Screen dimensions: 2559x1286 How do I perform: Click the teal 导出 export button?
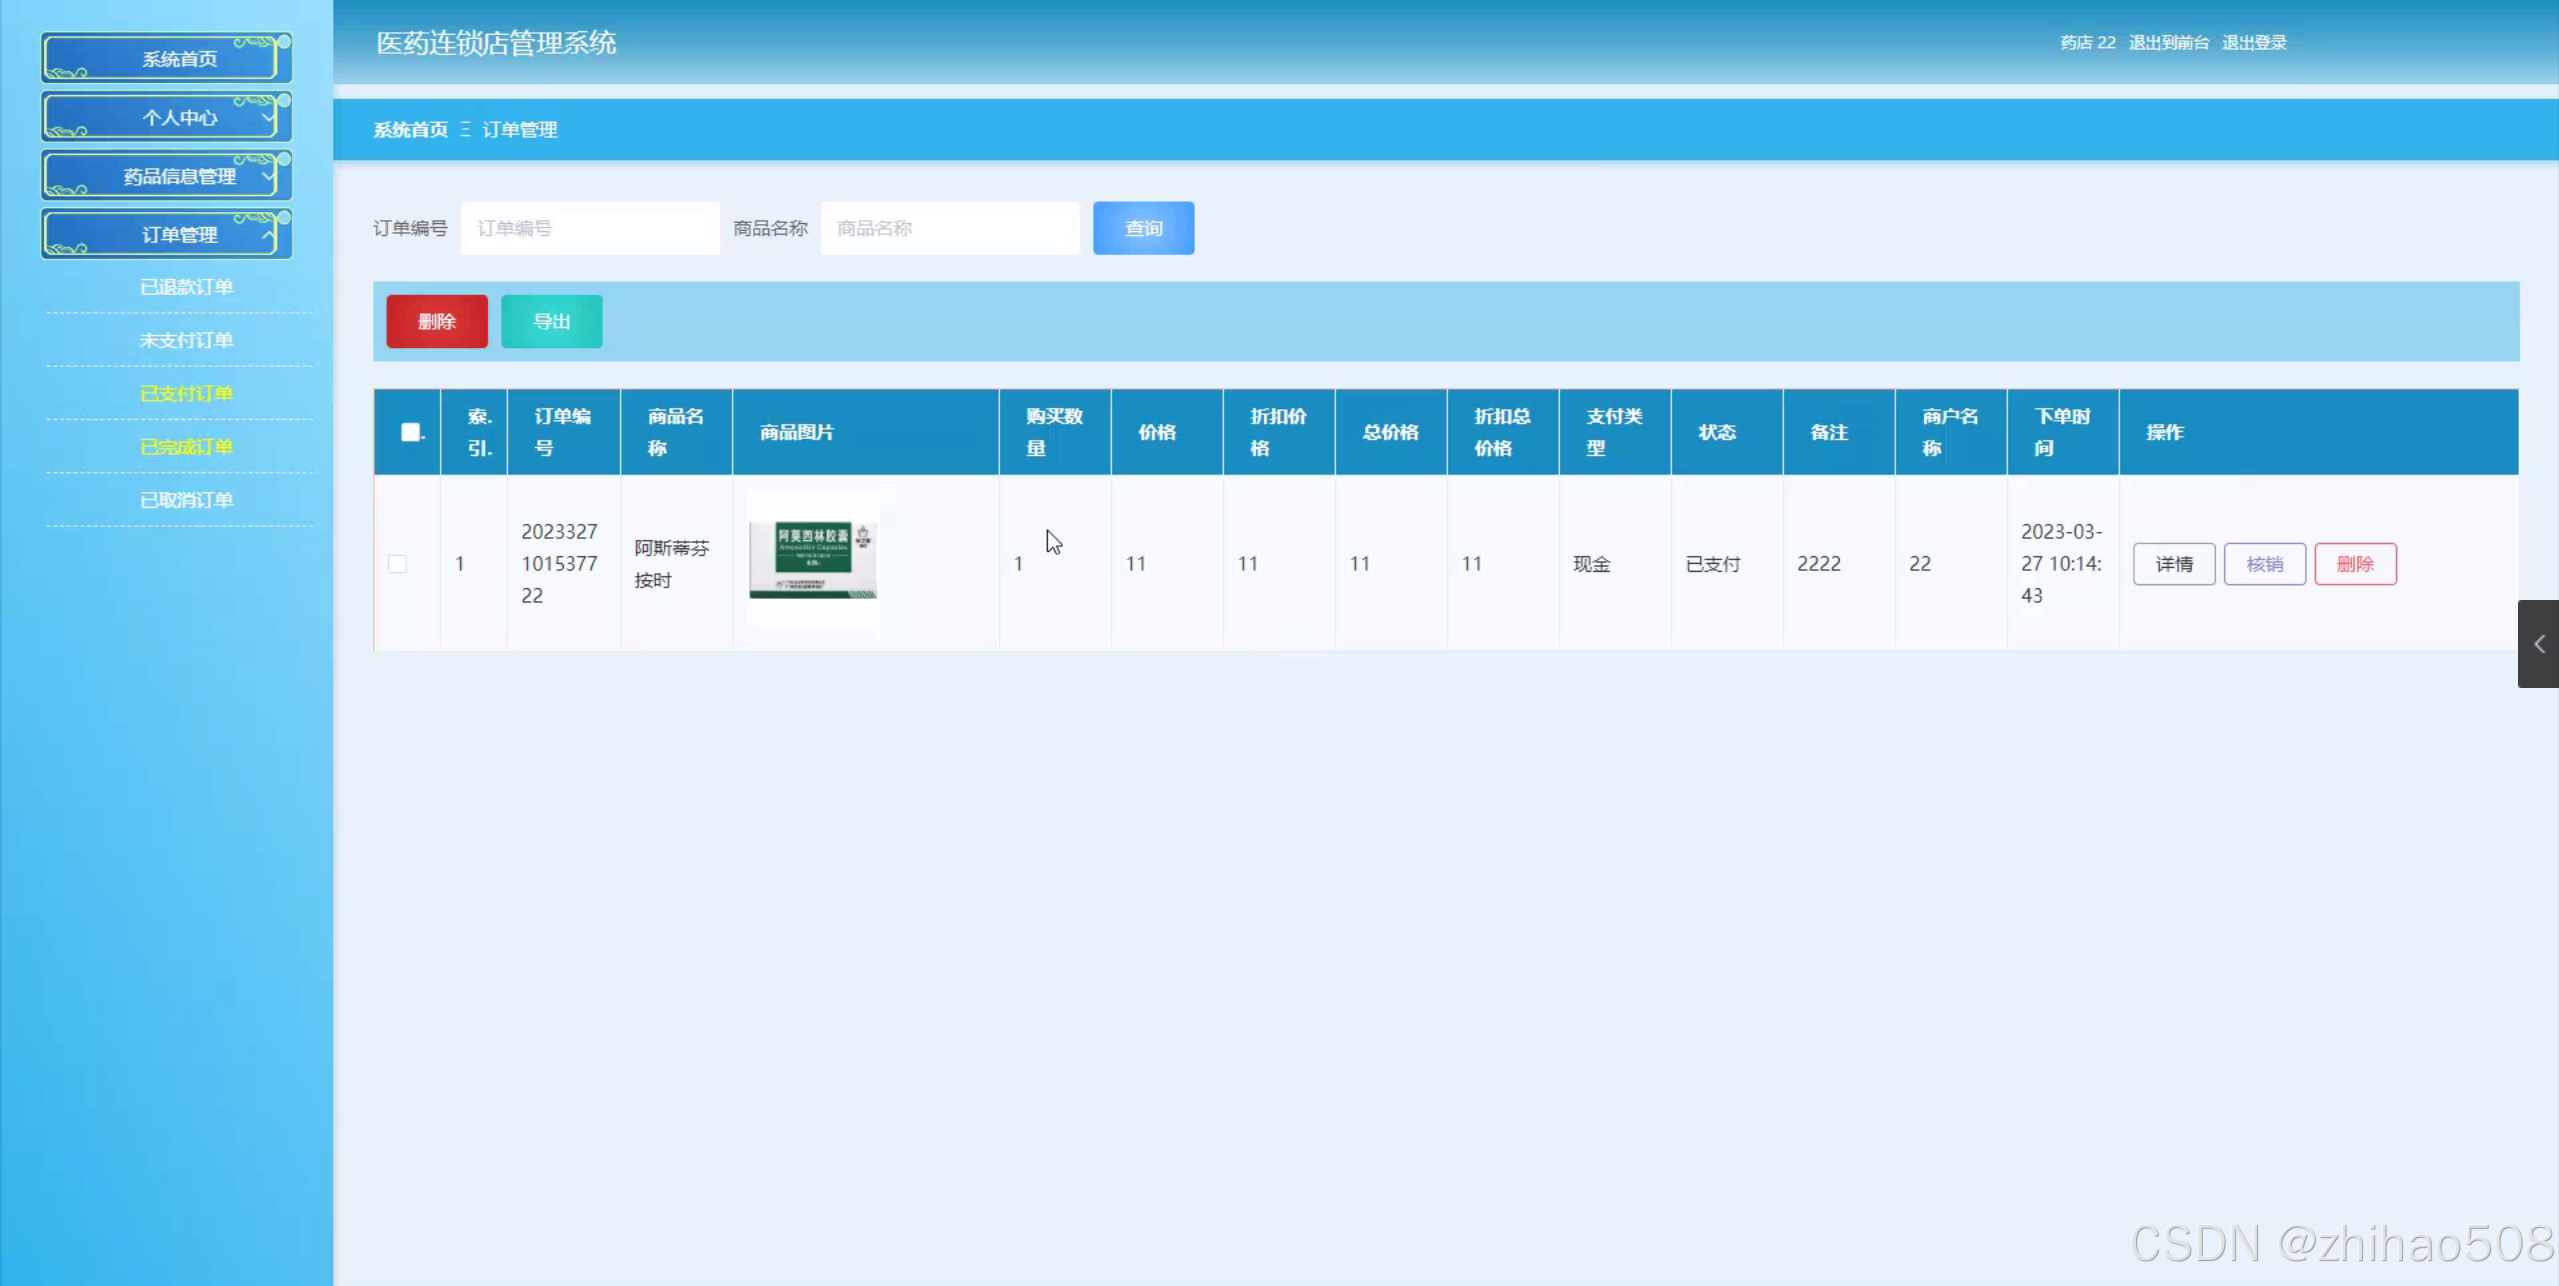(551, 321)
